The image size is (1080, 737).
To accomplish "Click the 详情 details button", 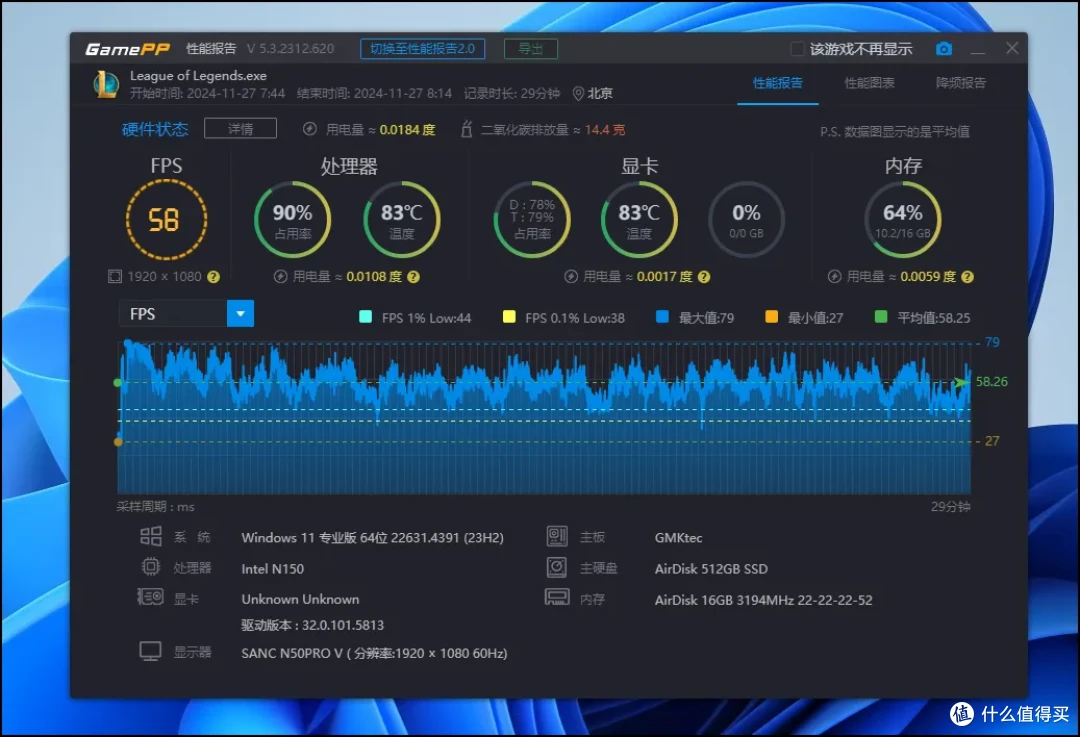I will pos(240,129).
